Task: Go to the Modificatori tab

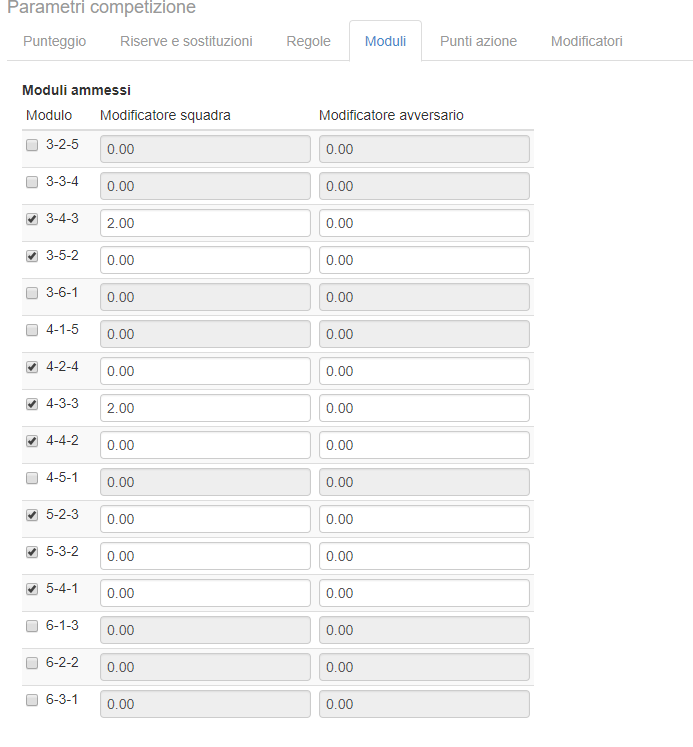Action: coord(586,41)
